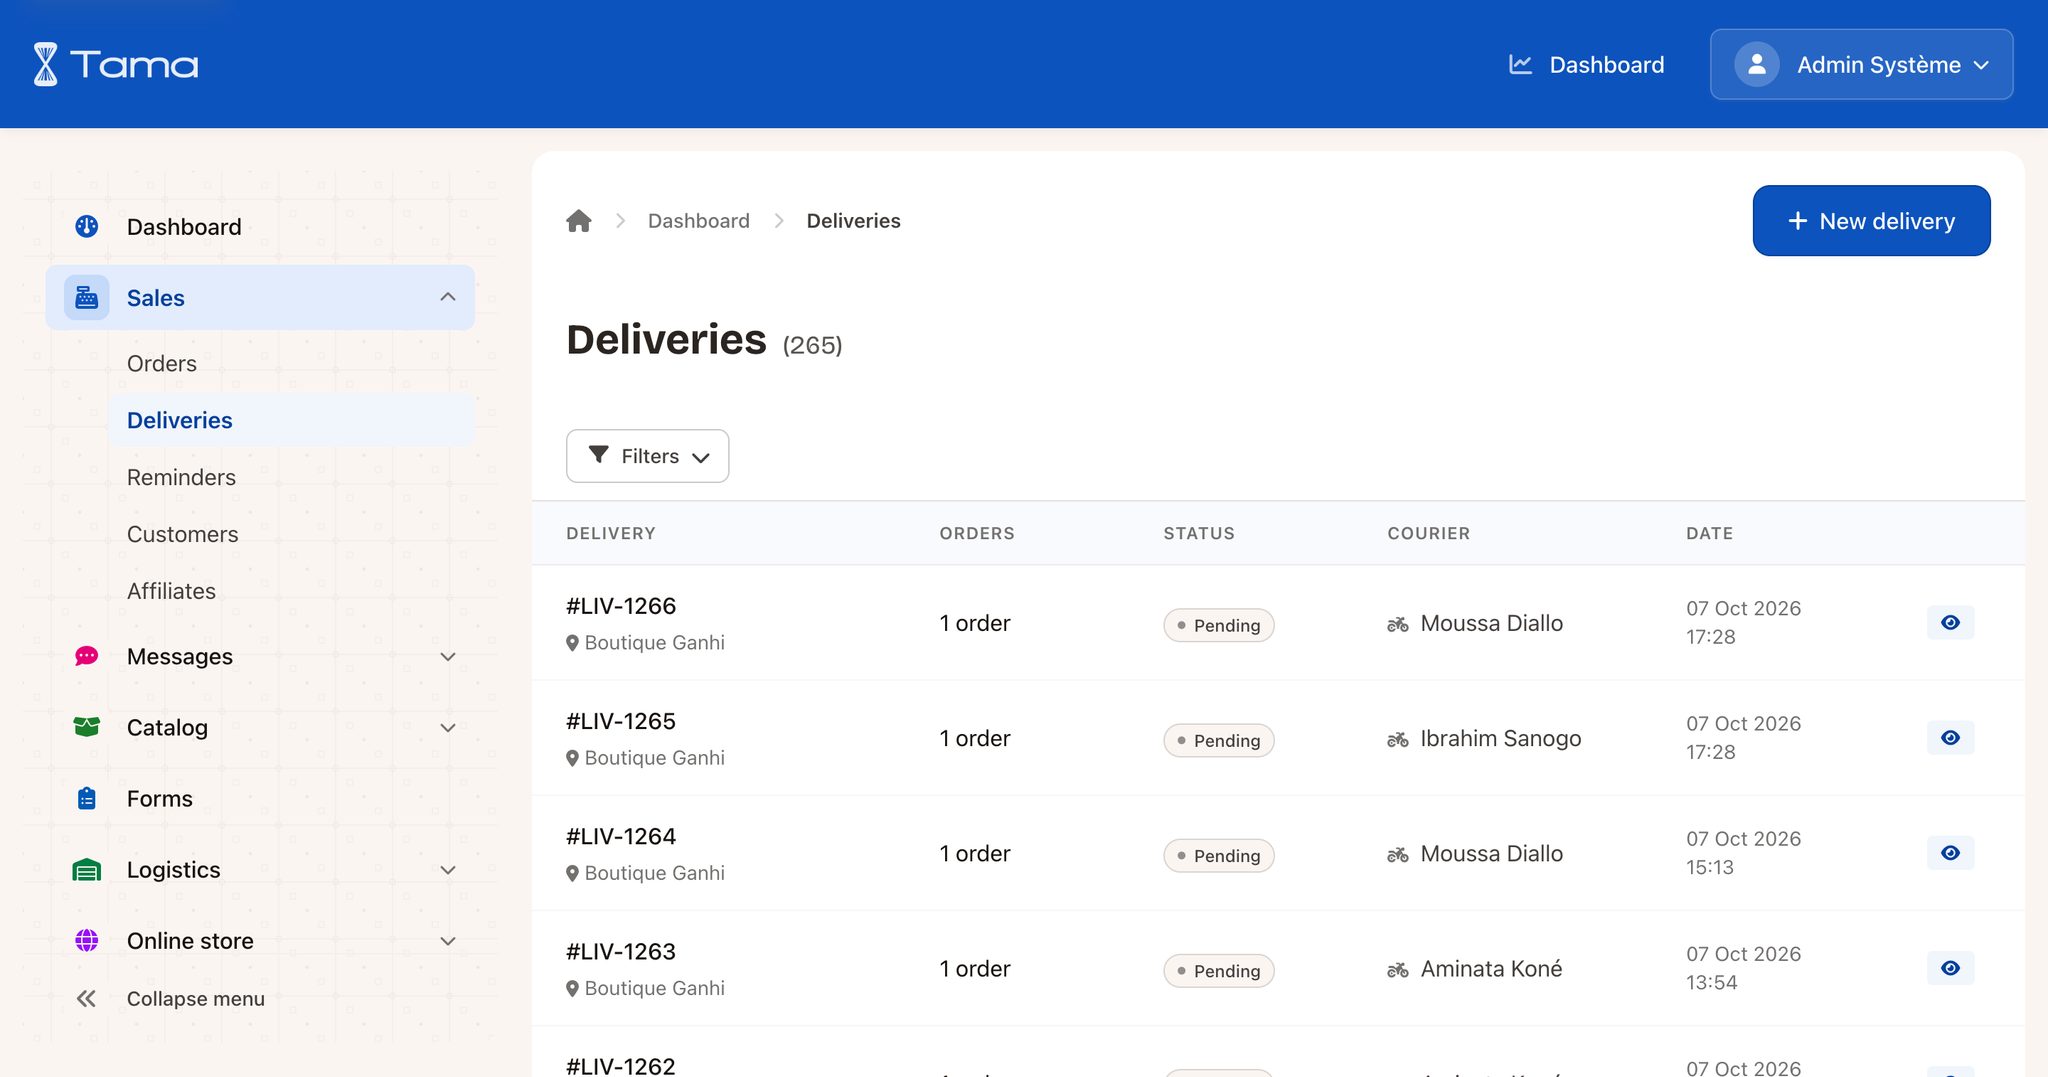The image size is (2048, 1077).
Task: Expand the Catalog menu chevron
Action: pos(448,728)
